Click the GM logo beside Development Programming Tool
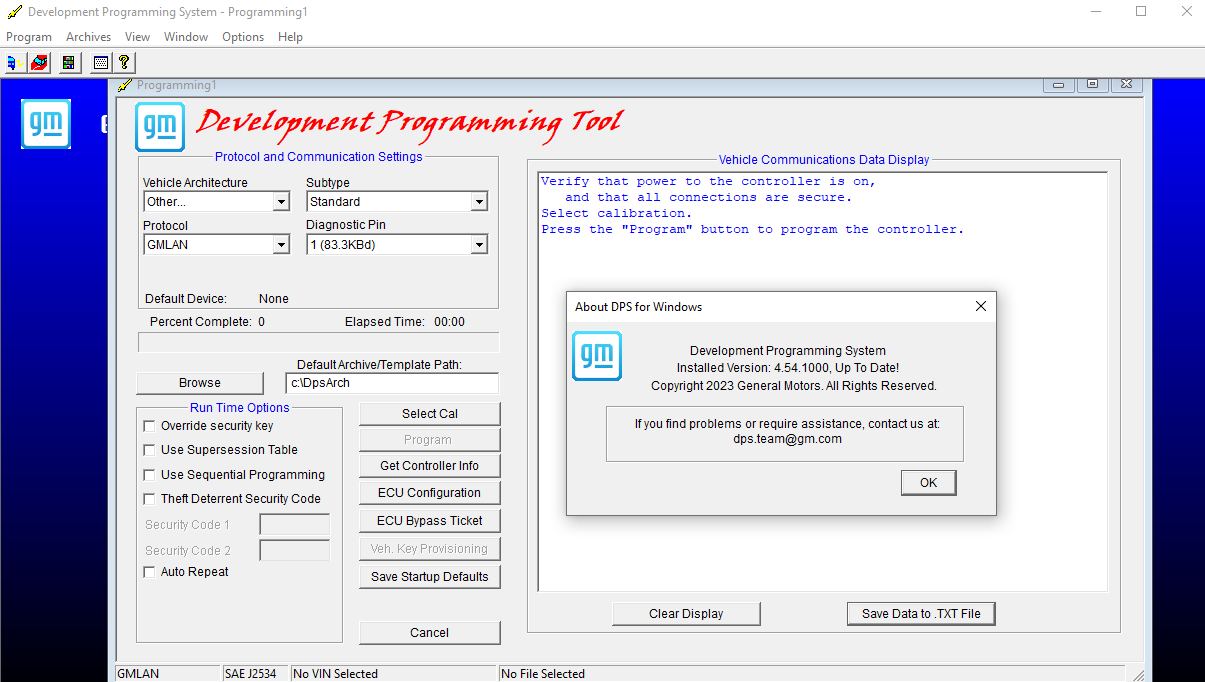 [x=160, y=127]
